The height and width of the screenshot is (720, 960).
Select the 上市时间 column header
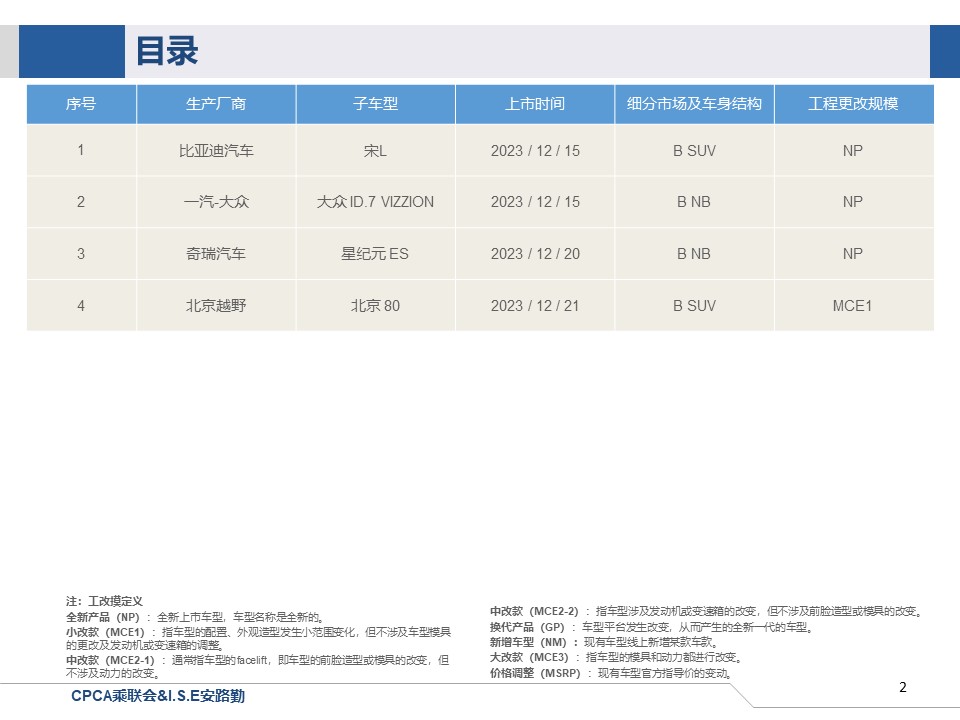click(x=535, y=104)
